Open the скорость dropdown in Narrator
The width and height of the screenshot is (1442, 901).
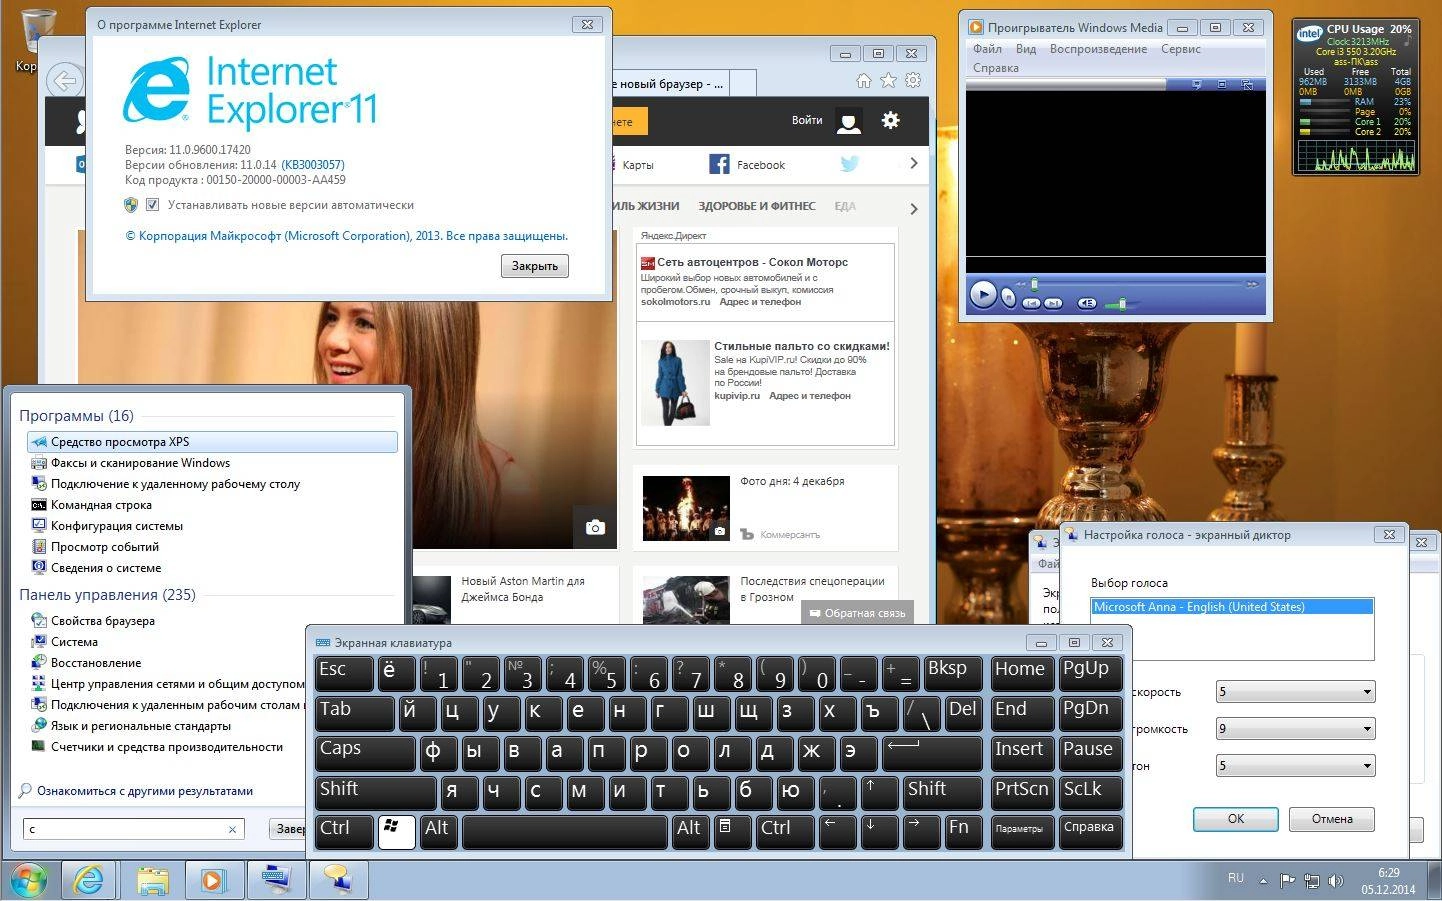(1295, 692)
